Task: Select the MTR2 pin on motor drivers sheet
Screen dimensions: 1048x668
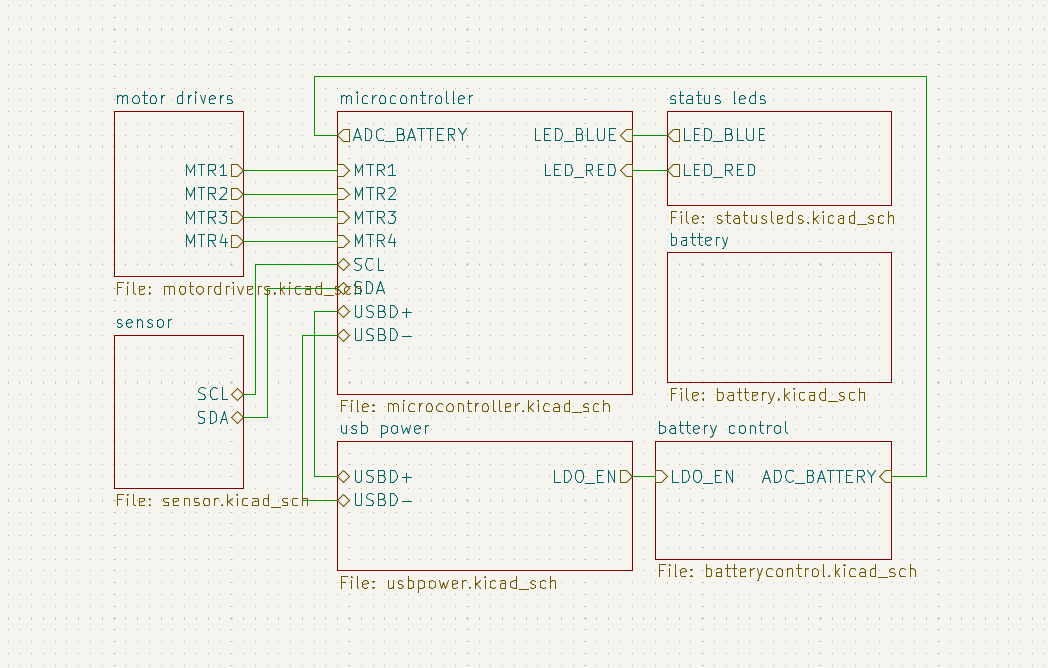Action: 214,194
